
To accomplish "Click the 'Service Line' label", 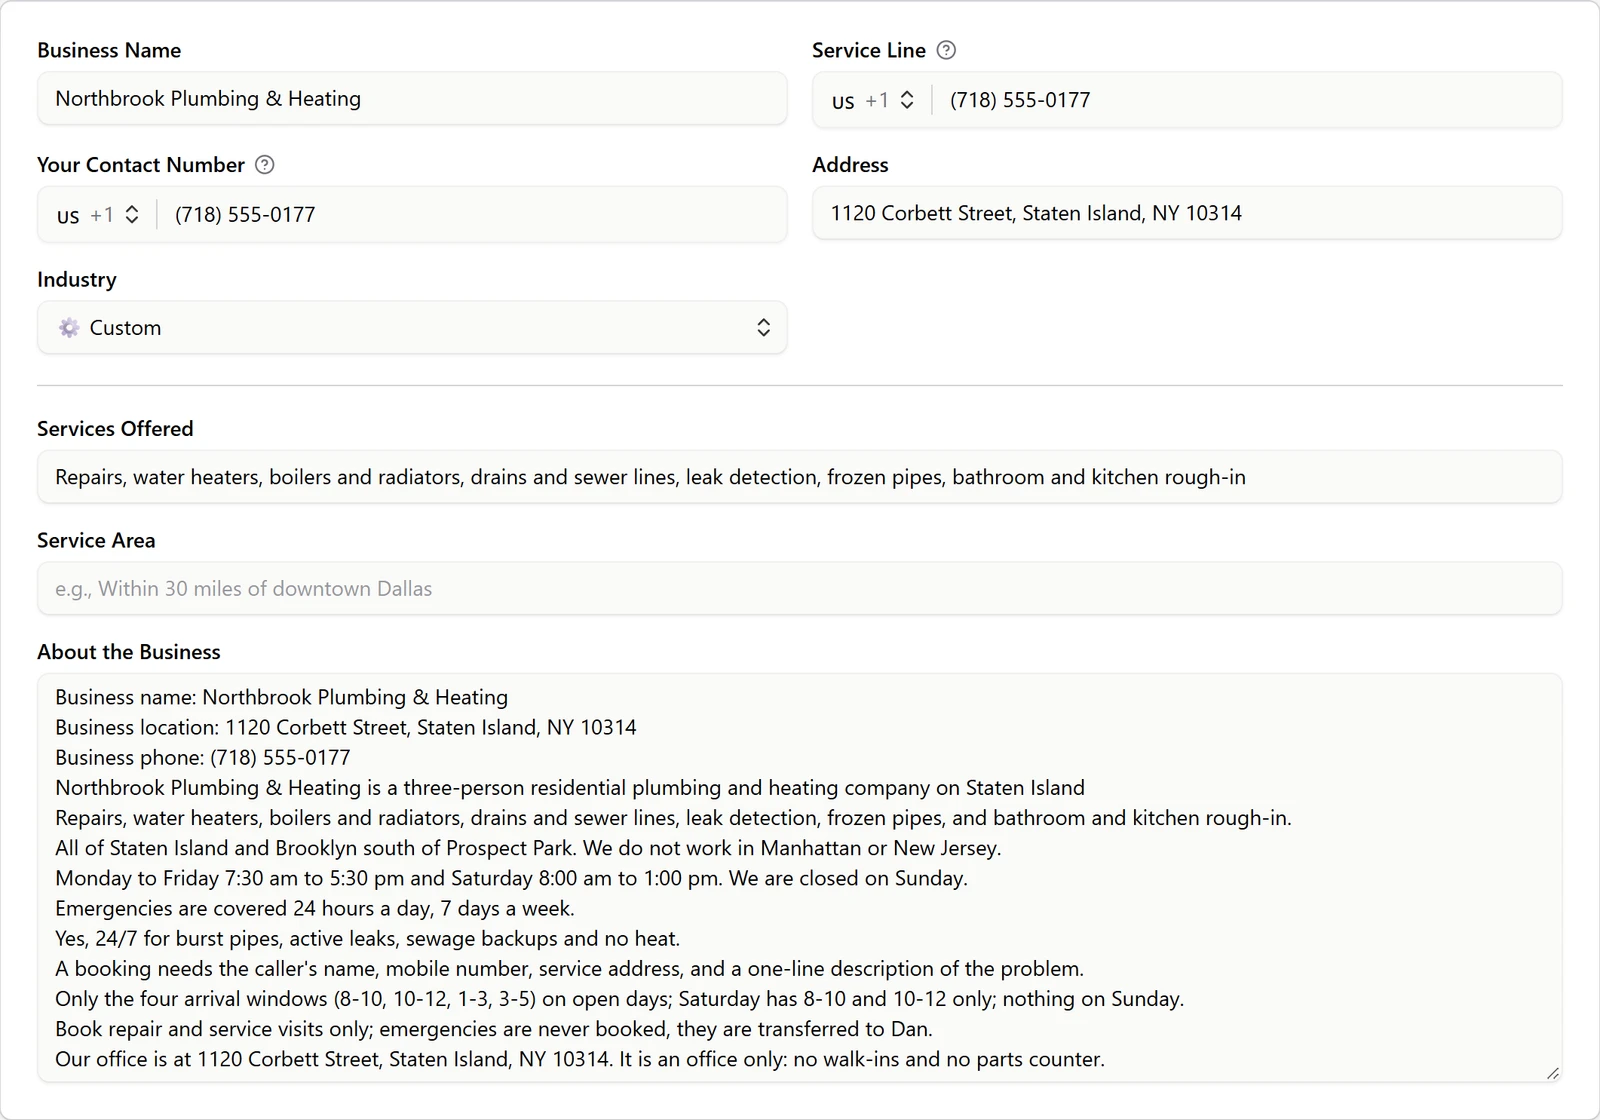I will 869,50.
